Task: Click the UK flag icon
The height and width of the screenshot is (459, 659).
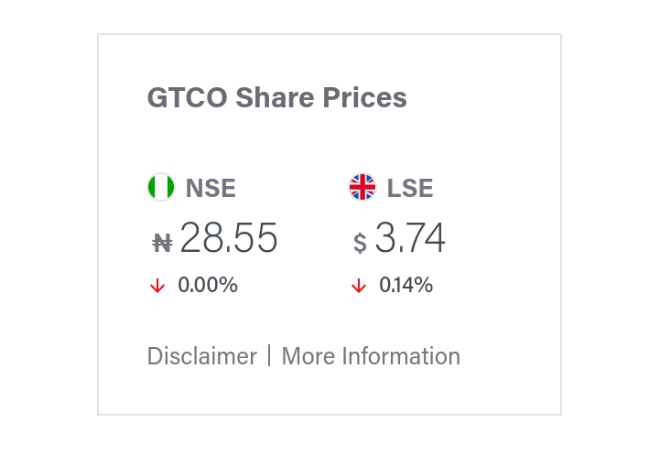Action: coord(362,187)
